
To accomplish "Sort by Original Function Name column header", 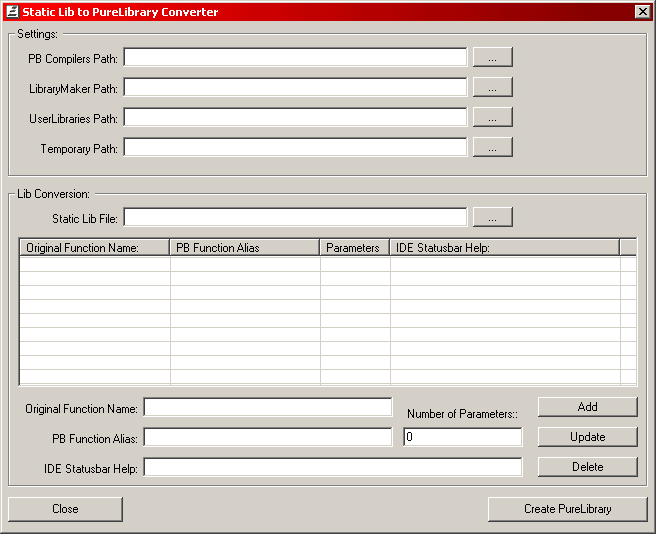I will (95, 248).
